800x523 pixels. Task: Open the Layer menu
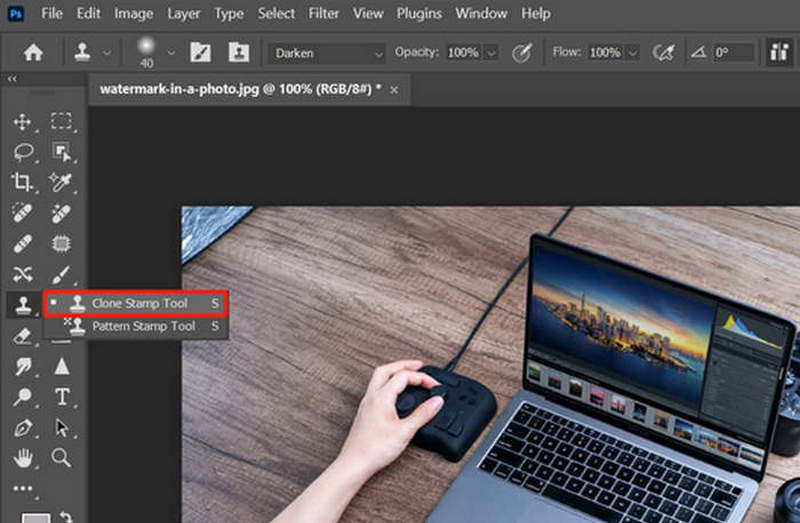pyautogui.click(x=184, y=13)
